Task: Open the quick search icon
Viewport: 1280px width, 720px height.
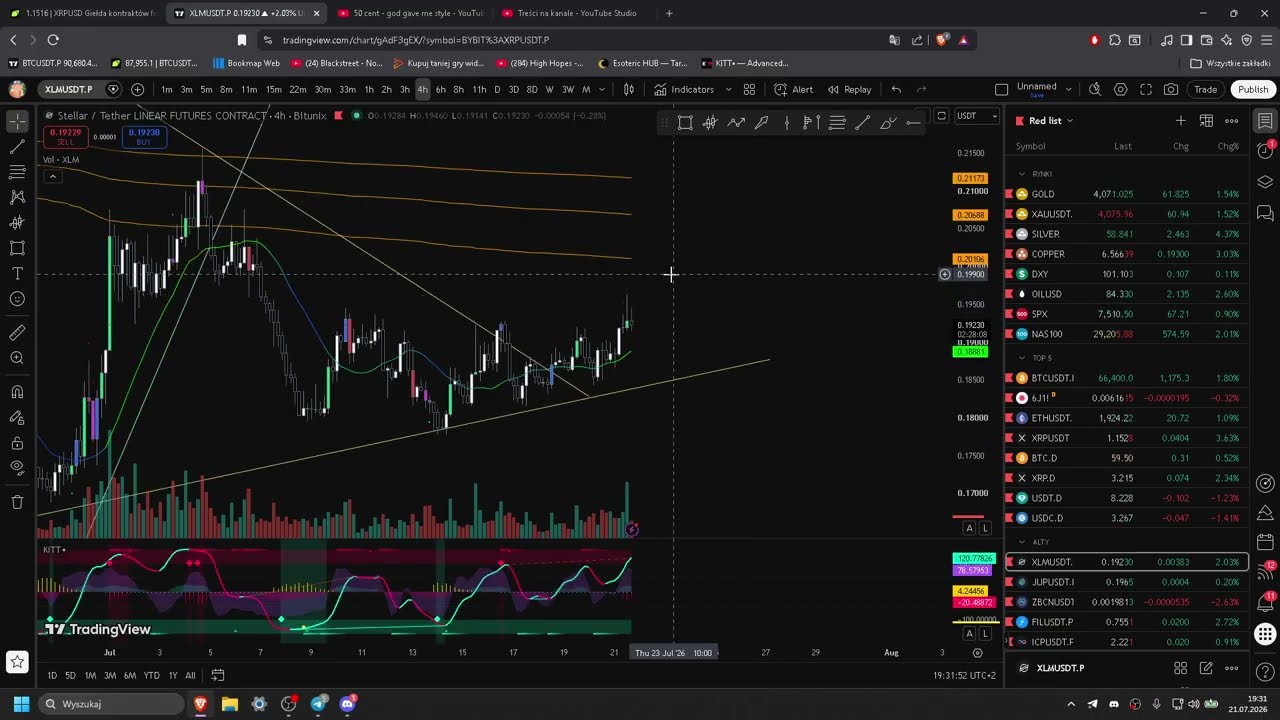Action: tap(1095, 89)
